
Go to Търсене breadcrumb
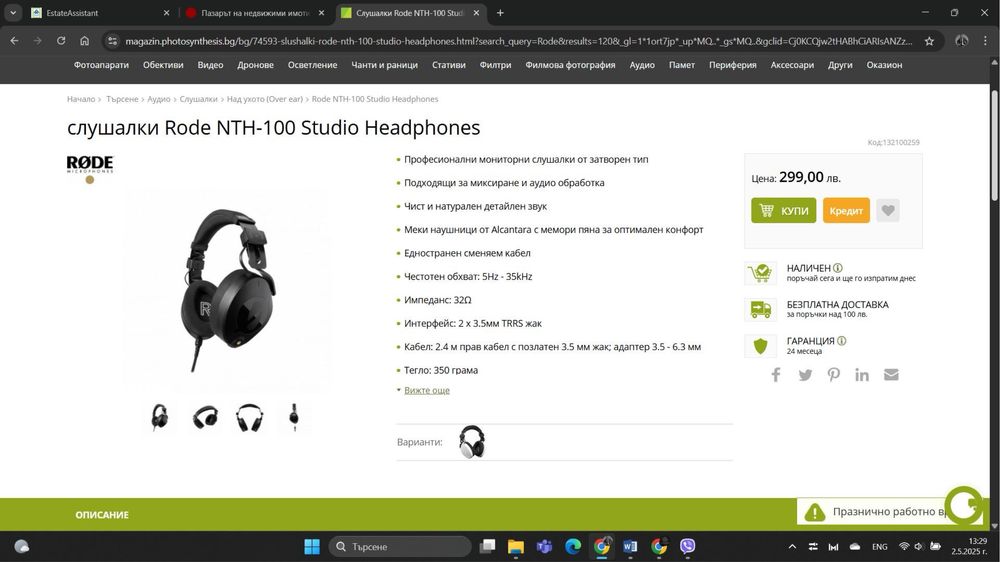coord(122,99)
